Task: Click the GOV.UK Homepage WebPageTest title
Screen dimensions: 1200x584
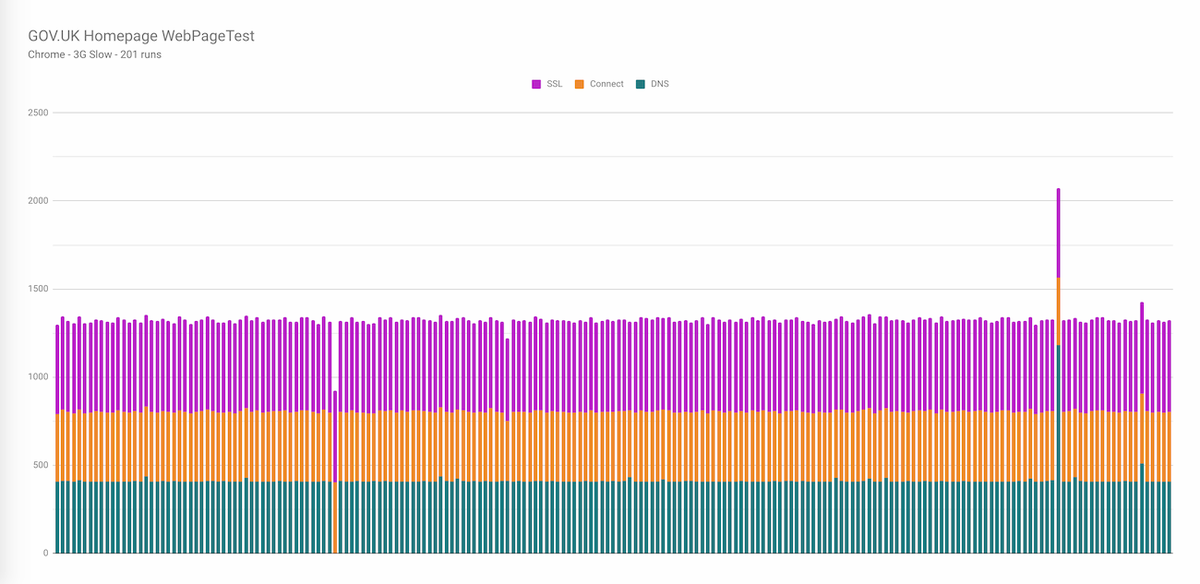Action: click(141, 35)
